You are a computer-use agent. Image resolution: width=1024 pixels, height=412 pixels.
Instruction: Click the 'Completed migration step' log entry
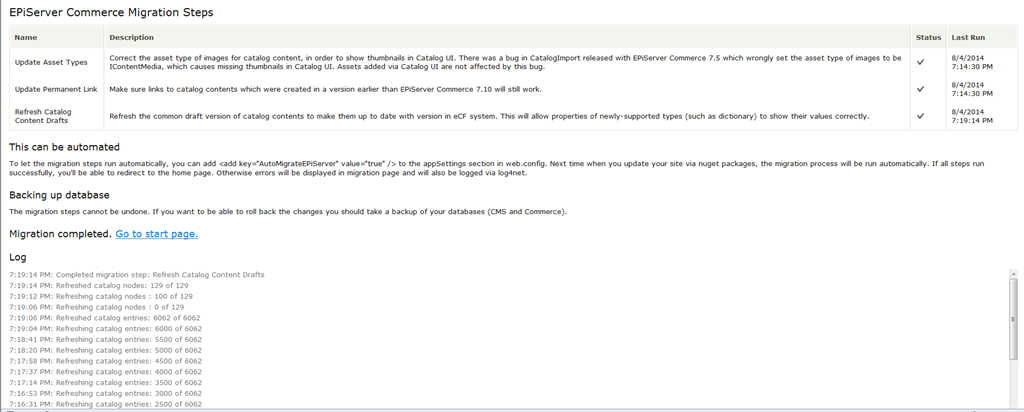(x=136, y=274)
